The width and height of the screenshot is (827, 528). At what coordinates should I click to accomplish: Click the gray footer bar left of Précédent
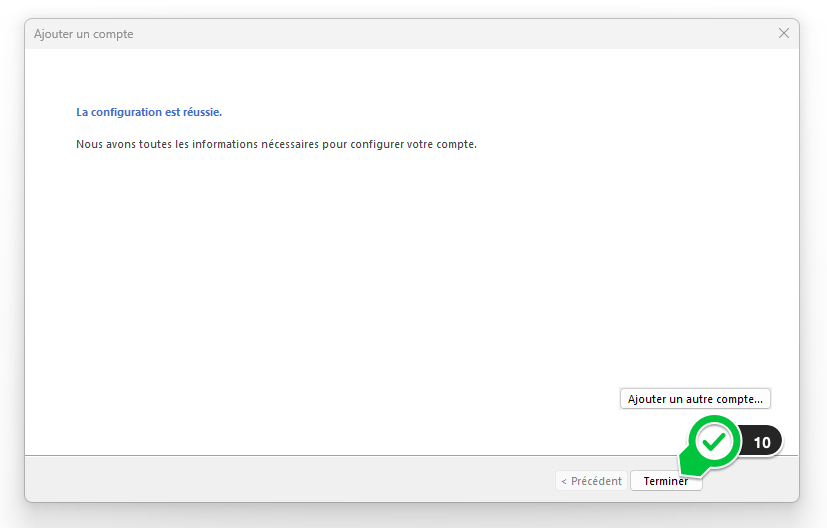pos(280,481)
